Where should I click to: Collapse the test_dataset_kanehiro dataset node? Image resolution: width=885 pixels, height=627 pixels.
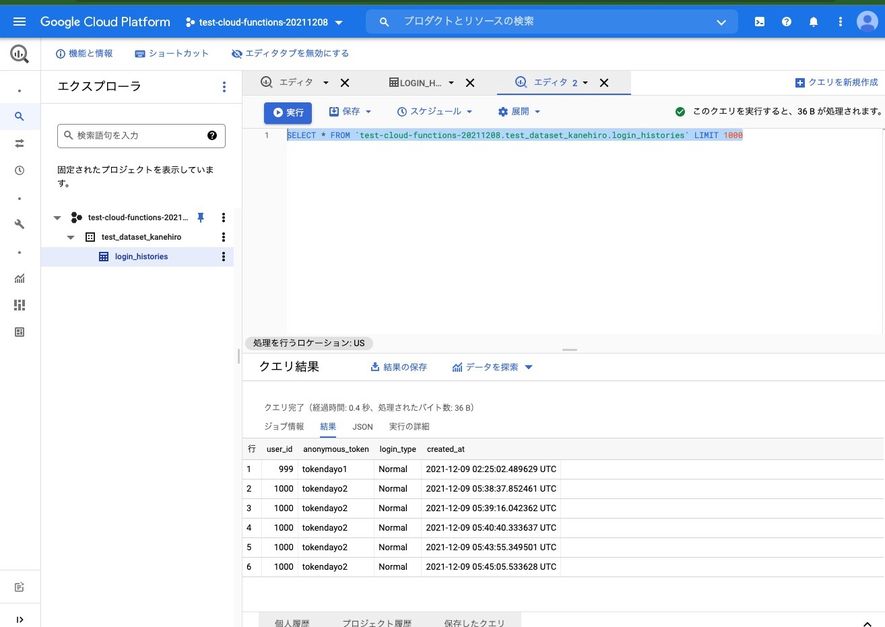(71, 238)
